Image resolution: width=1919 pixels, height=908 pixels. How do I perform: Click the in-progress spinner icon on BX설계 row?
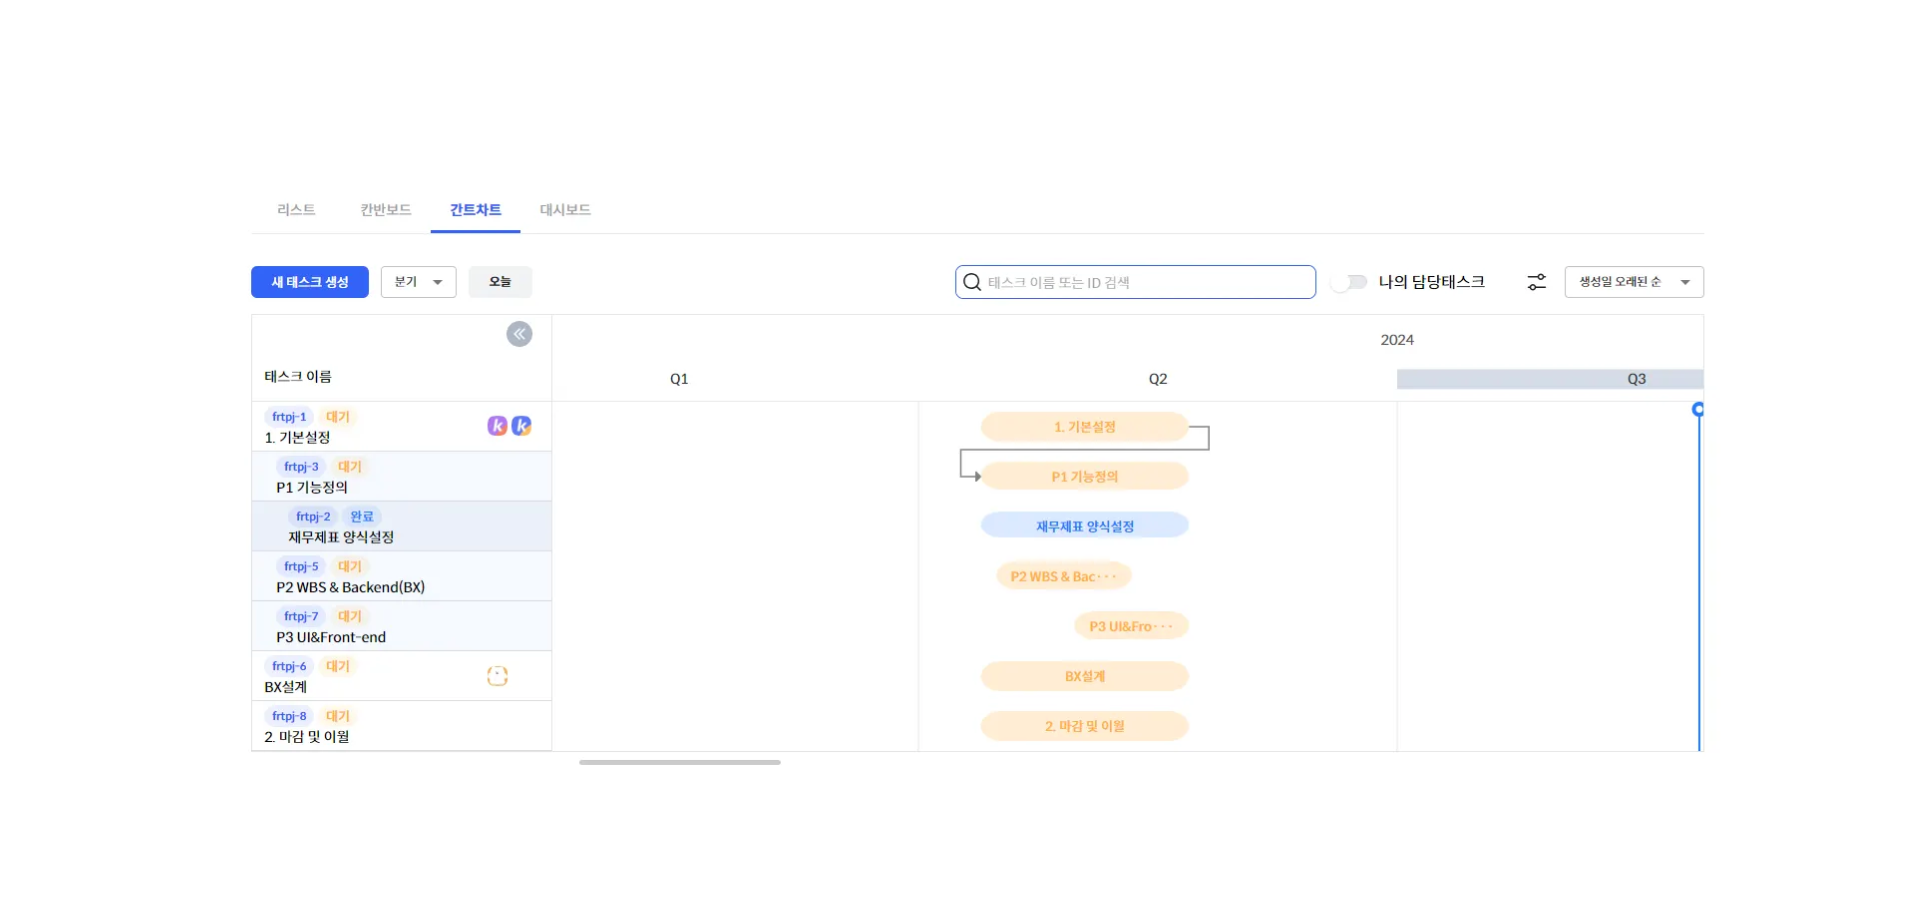coord(497,676)
